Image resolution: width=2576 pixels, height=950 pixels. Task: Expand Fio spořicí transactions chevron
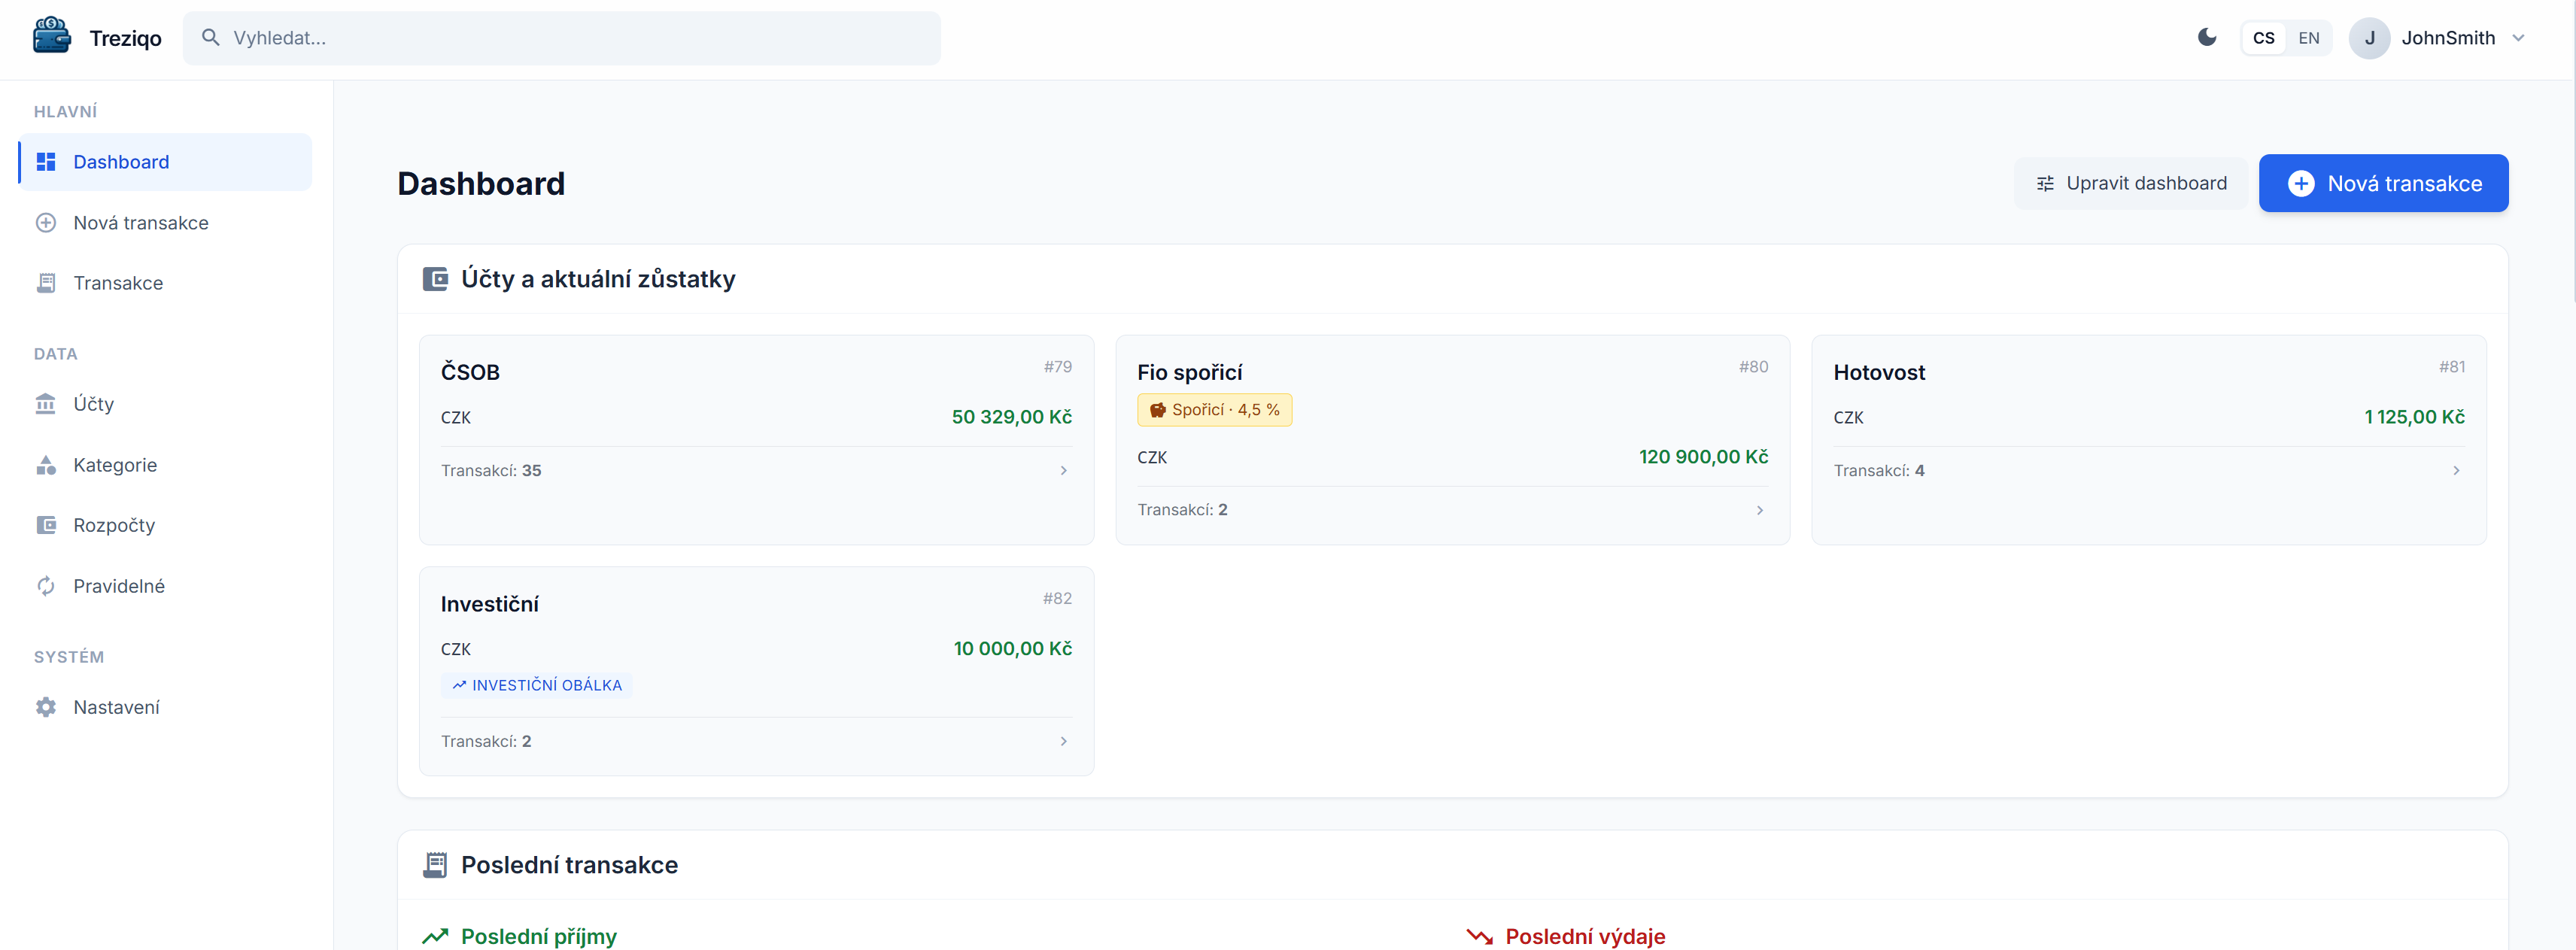pyautogui.click(x=1759, y=510)
